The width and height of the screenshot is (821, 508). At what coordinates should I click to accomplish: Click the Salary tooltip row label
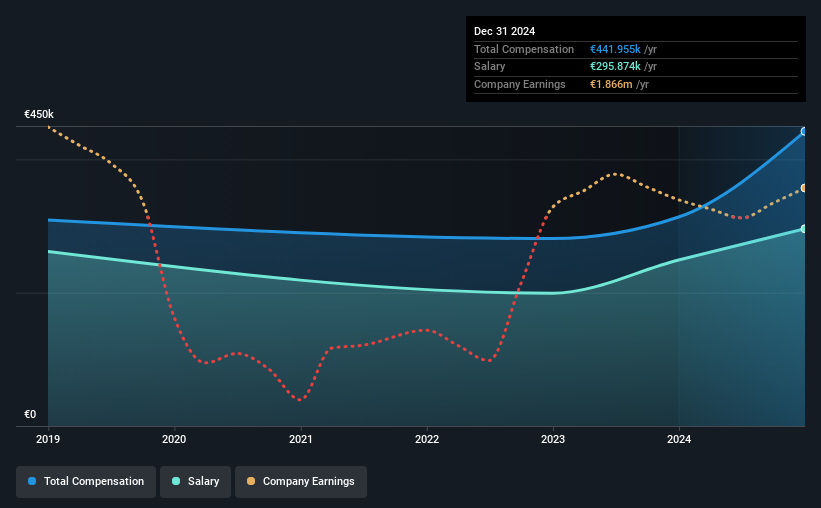(x=490, y=67)
